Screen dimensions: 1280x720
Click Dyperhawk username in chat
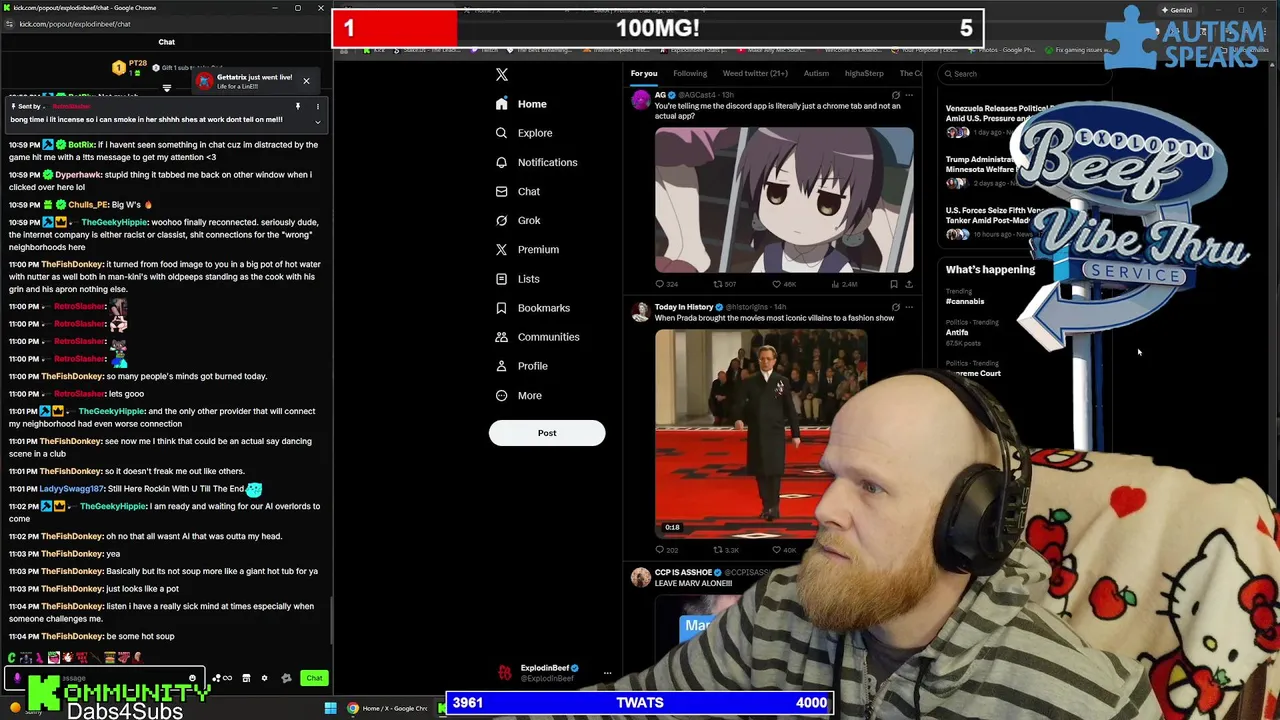point(78,175)
